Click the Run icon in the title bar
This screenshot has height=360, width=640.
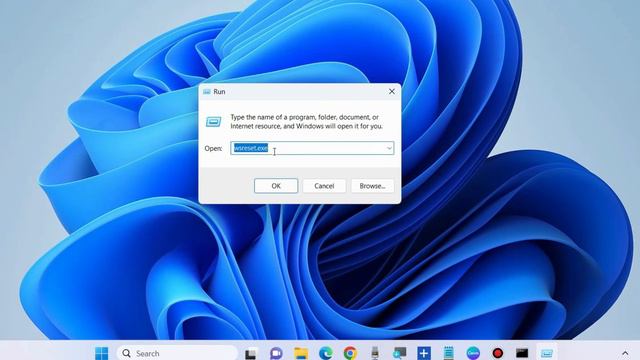pos(207,92)
